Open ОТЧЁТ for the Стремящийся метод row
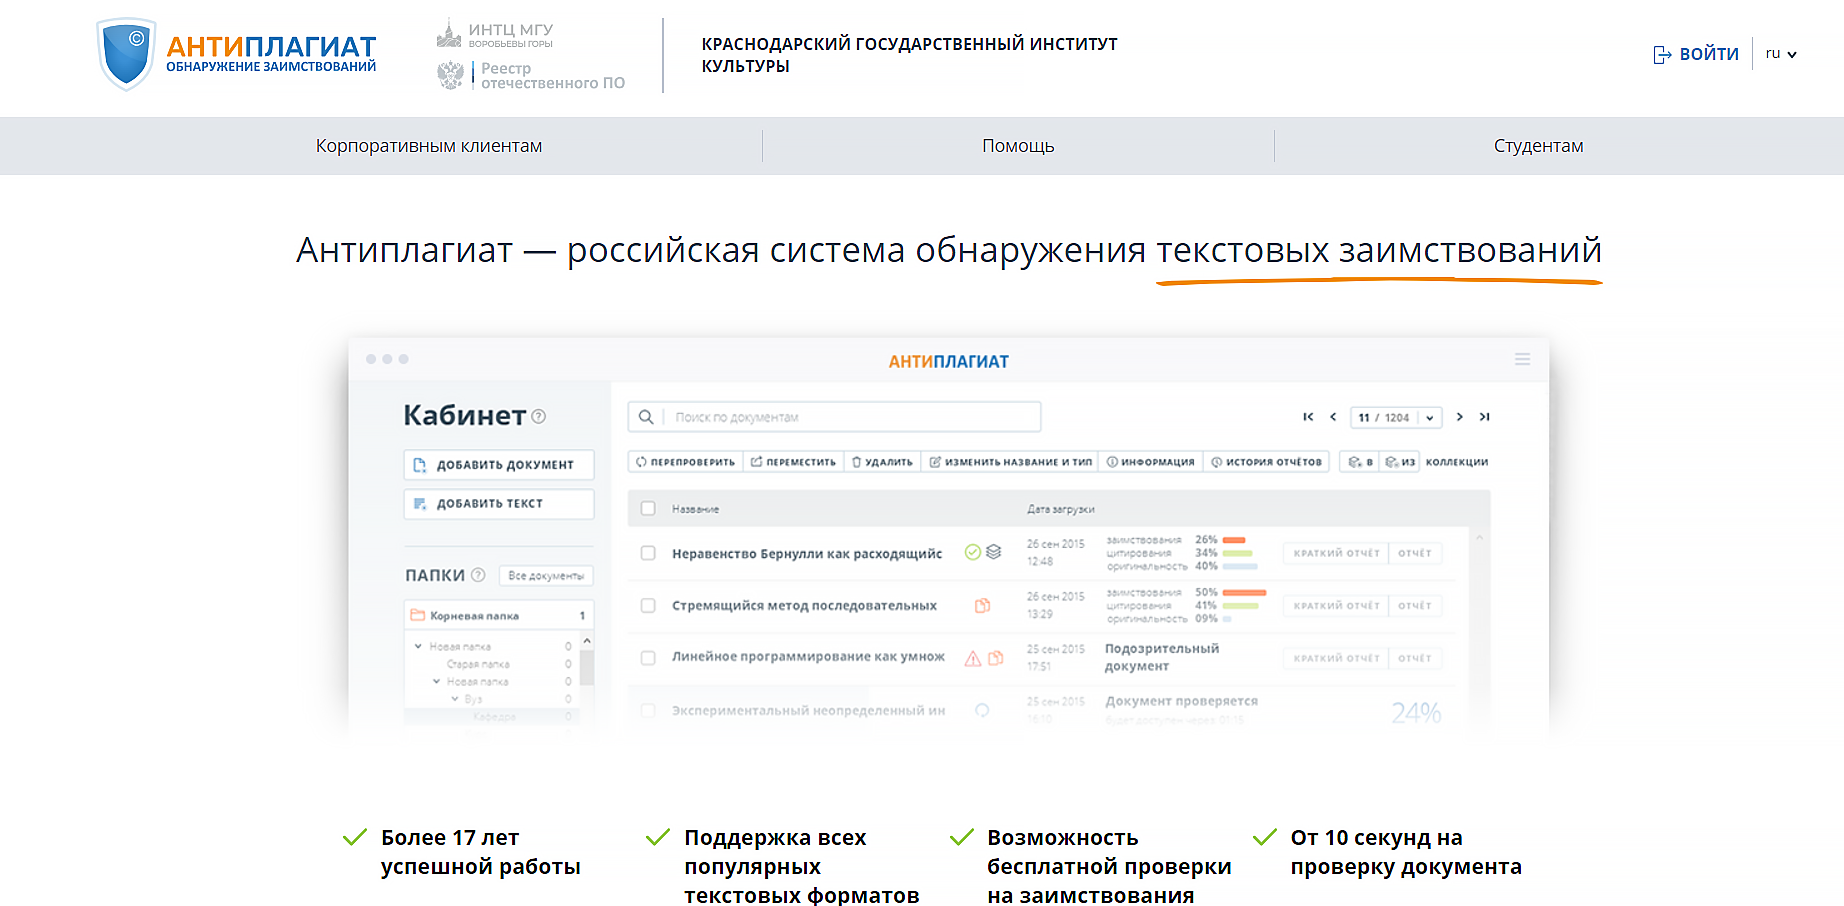 click(1415, 606)
